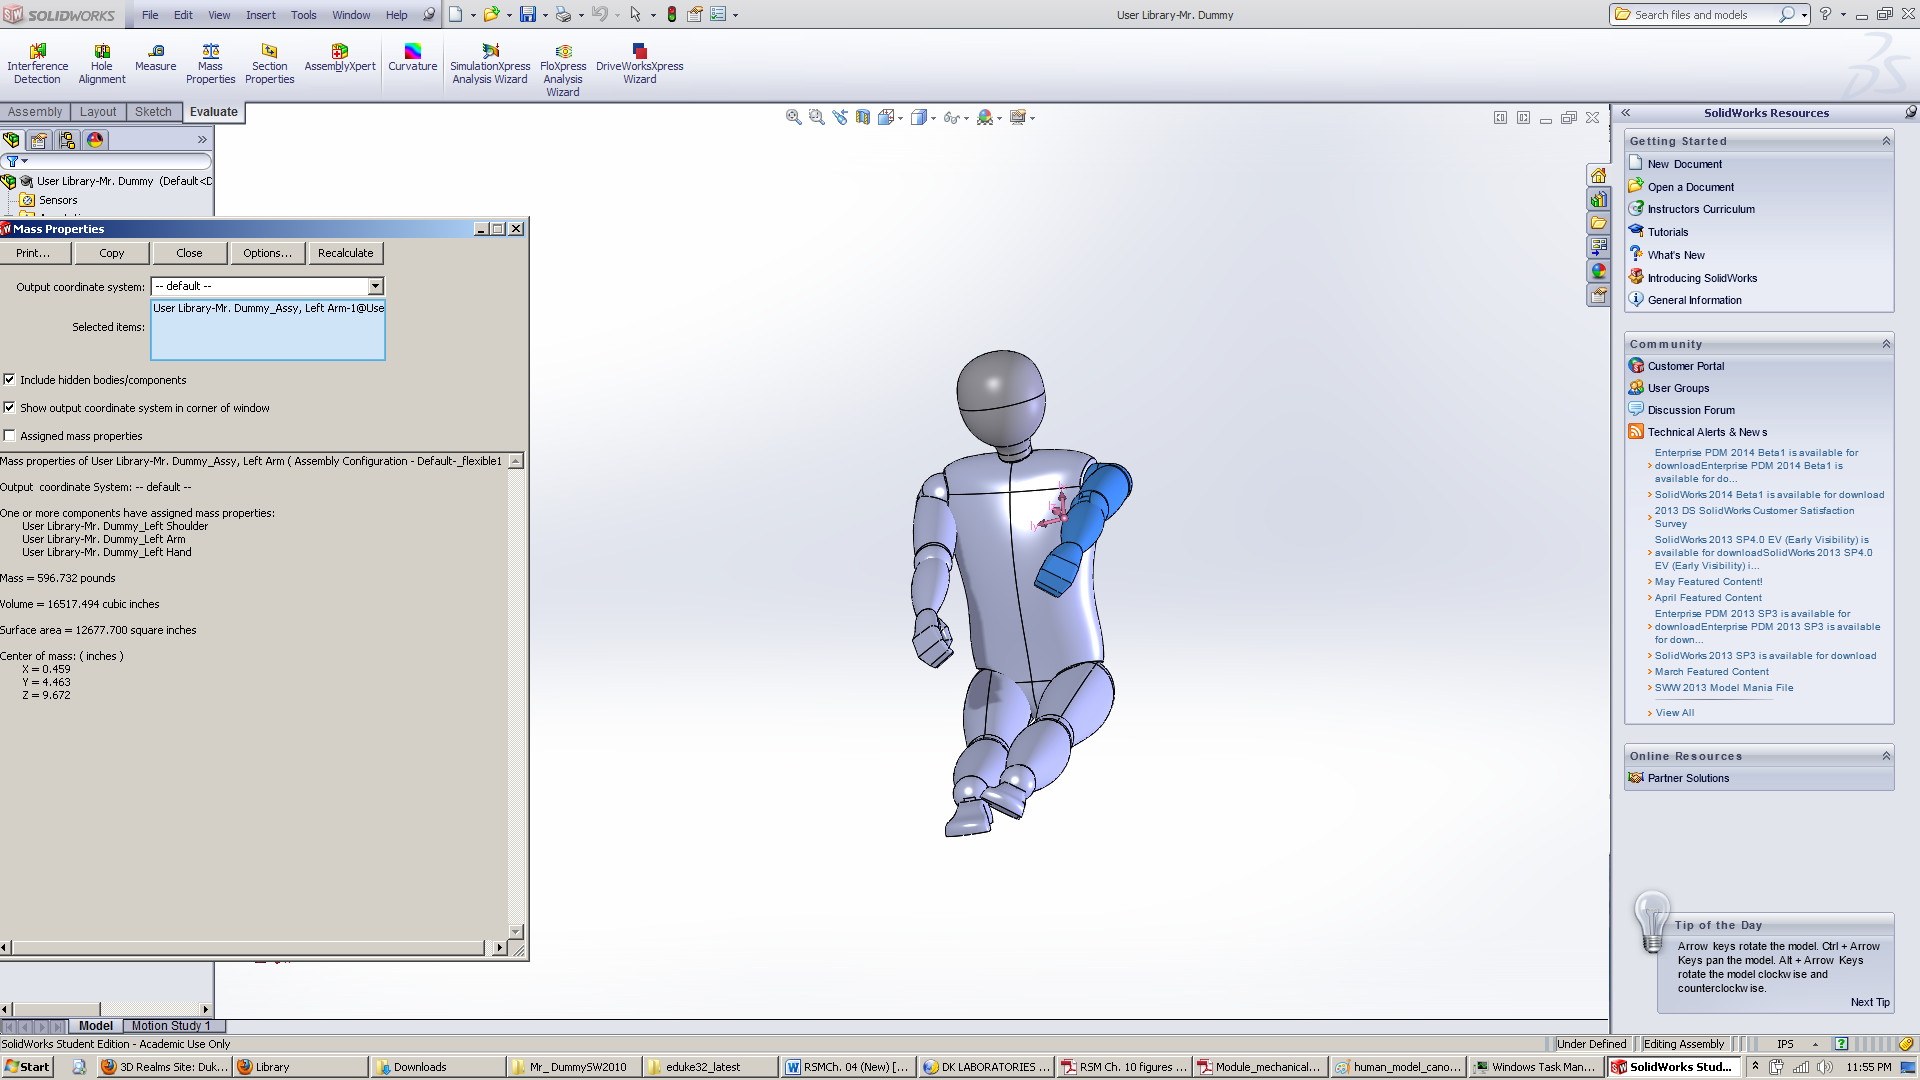The height and width of the screenshot is (1080, 1920).
Task: Open the File Explorer task pane tab
Action: tap(1598, 223)
